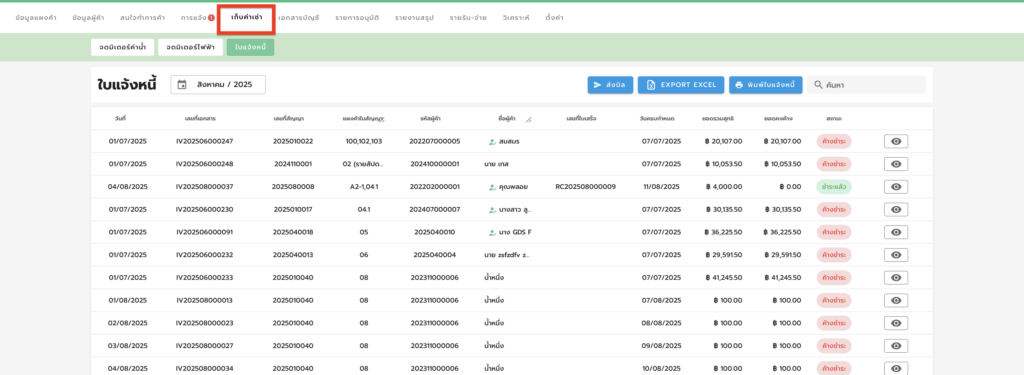The width and height of the screenshot is (1024, 375).
Task: Open eye icon for IV202508000013
Action: pos(896,301)
